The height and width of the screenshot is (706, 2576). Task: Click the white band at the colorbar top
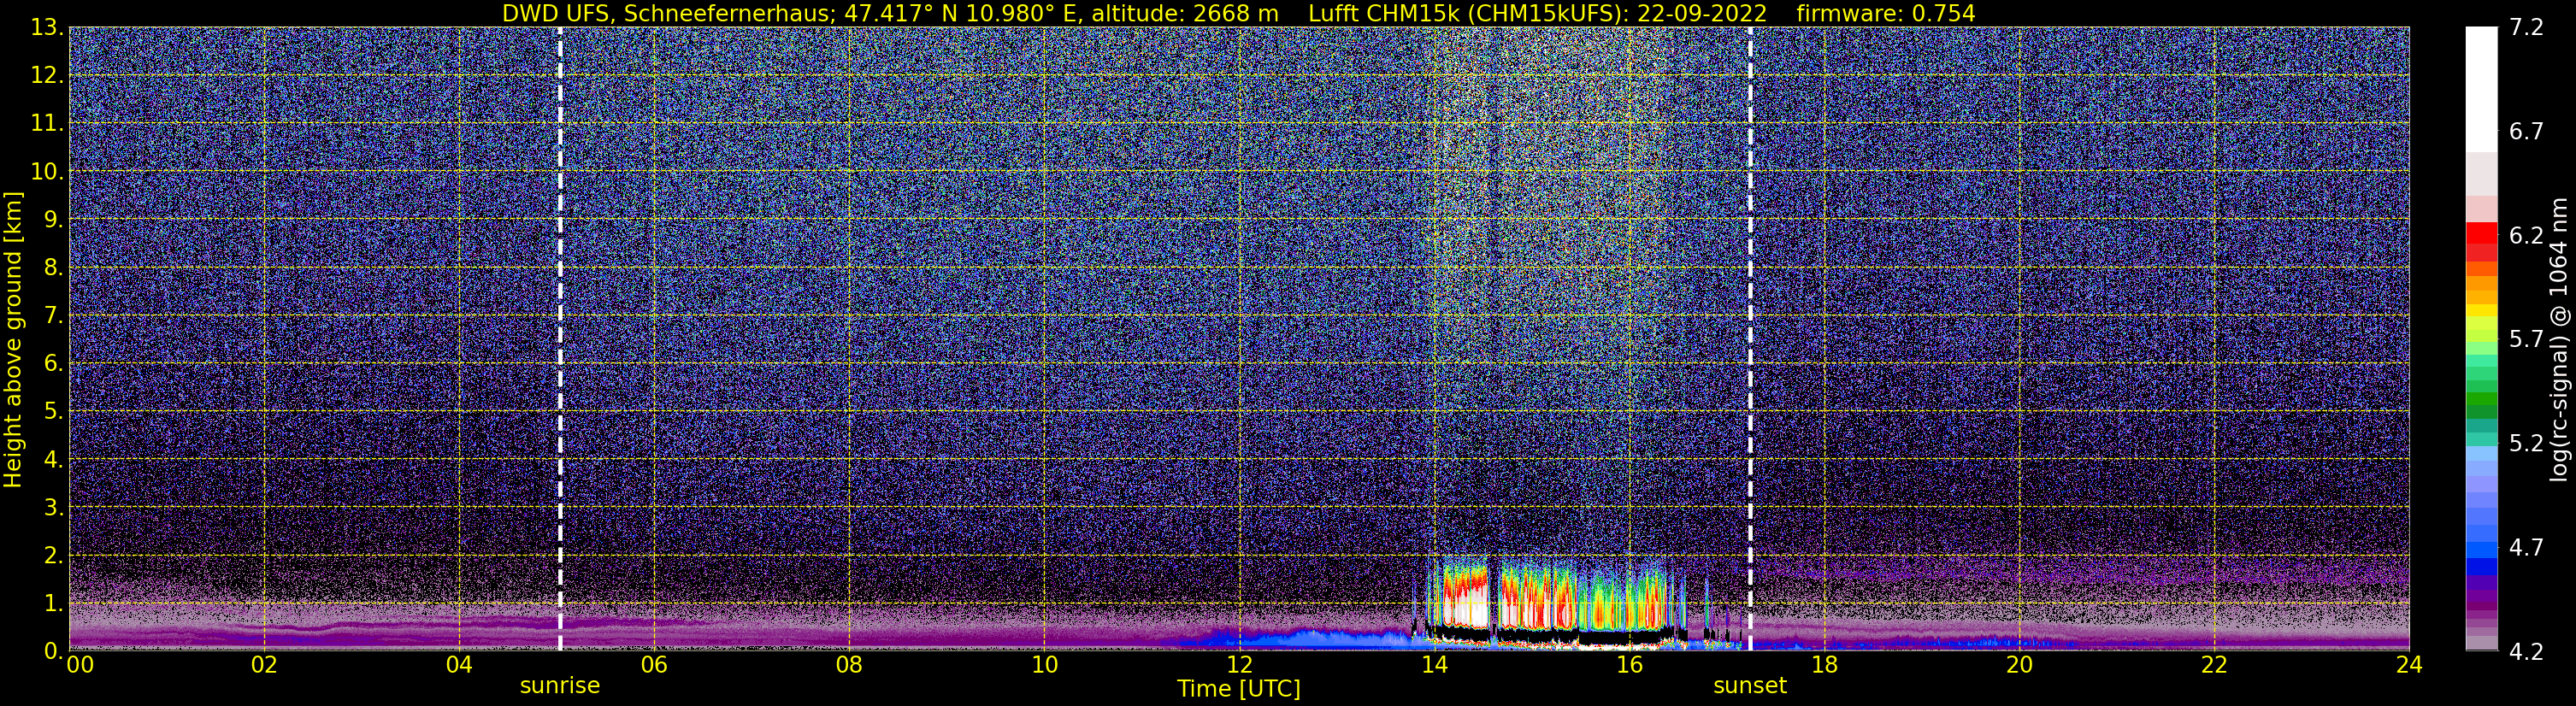coord(2481,88)
